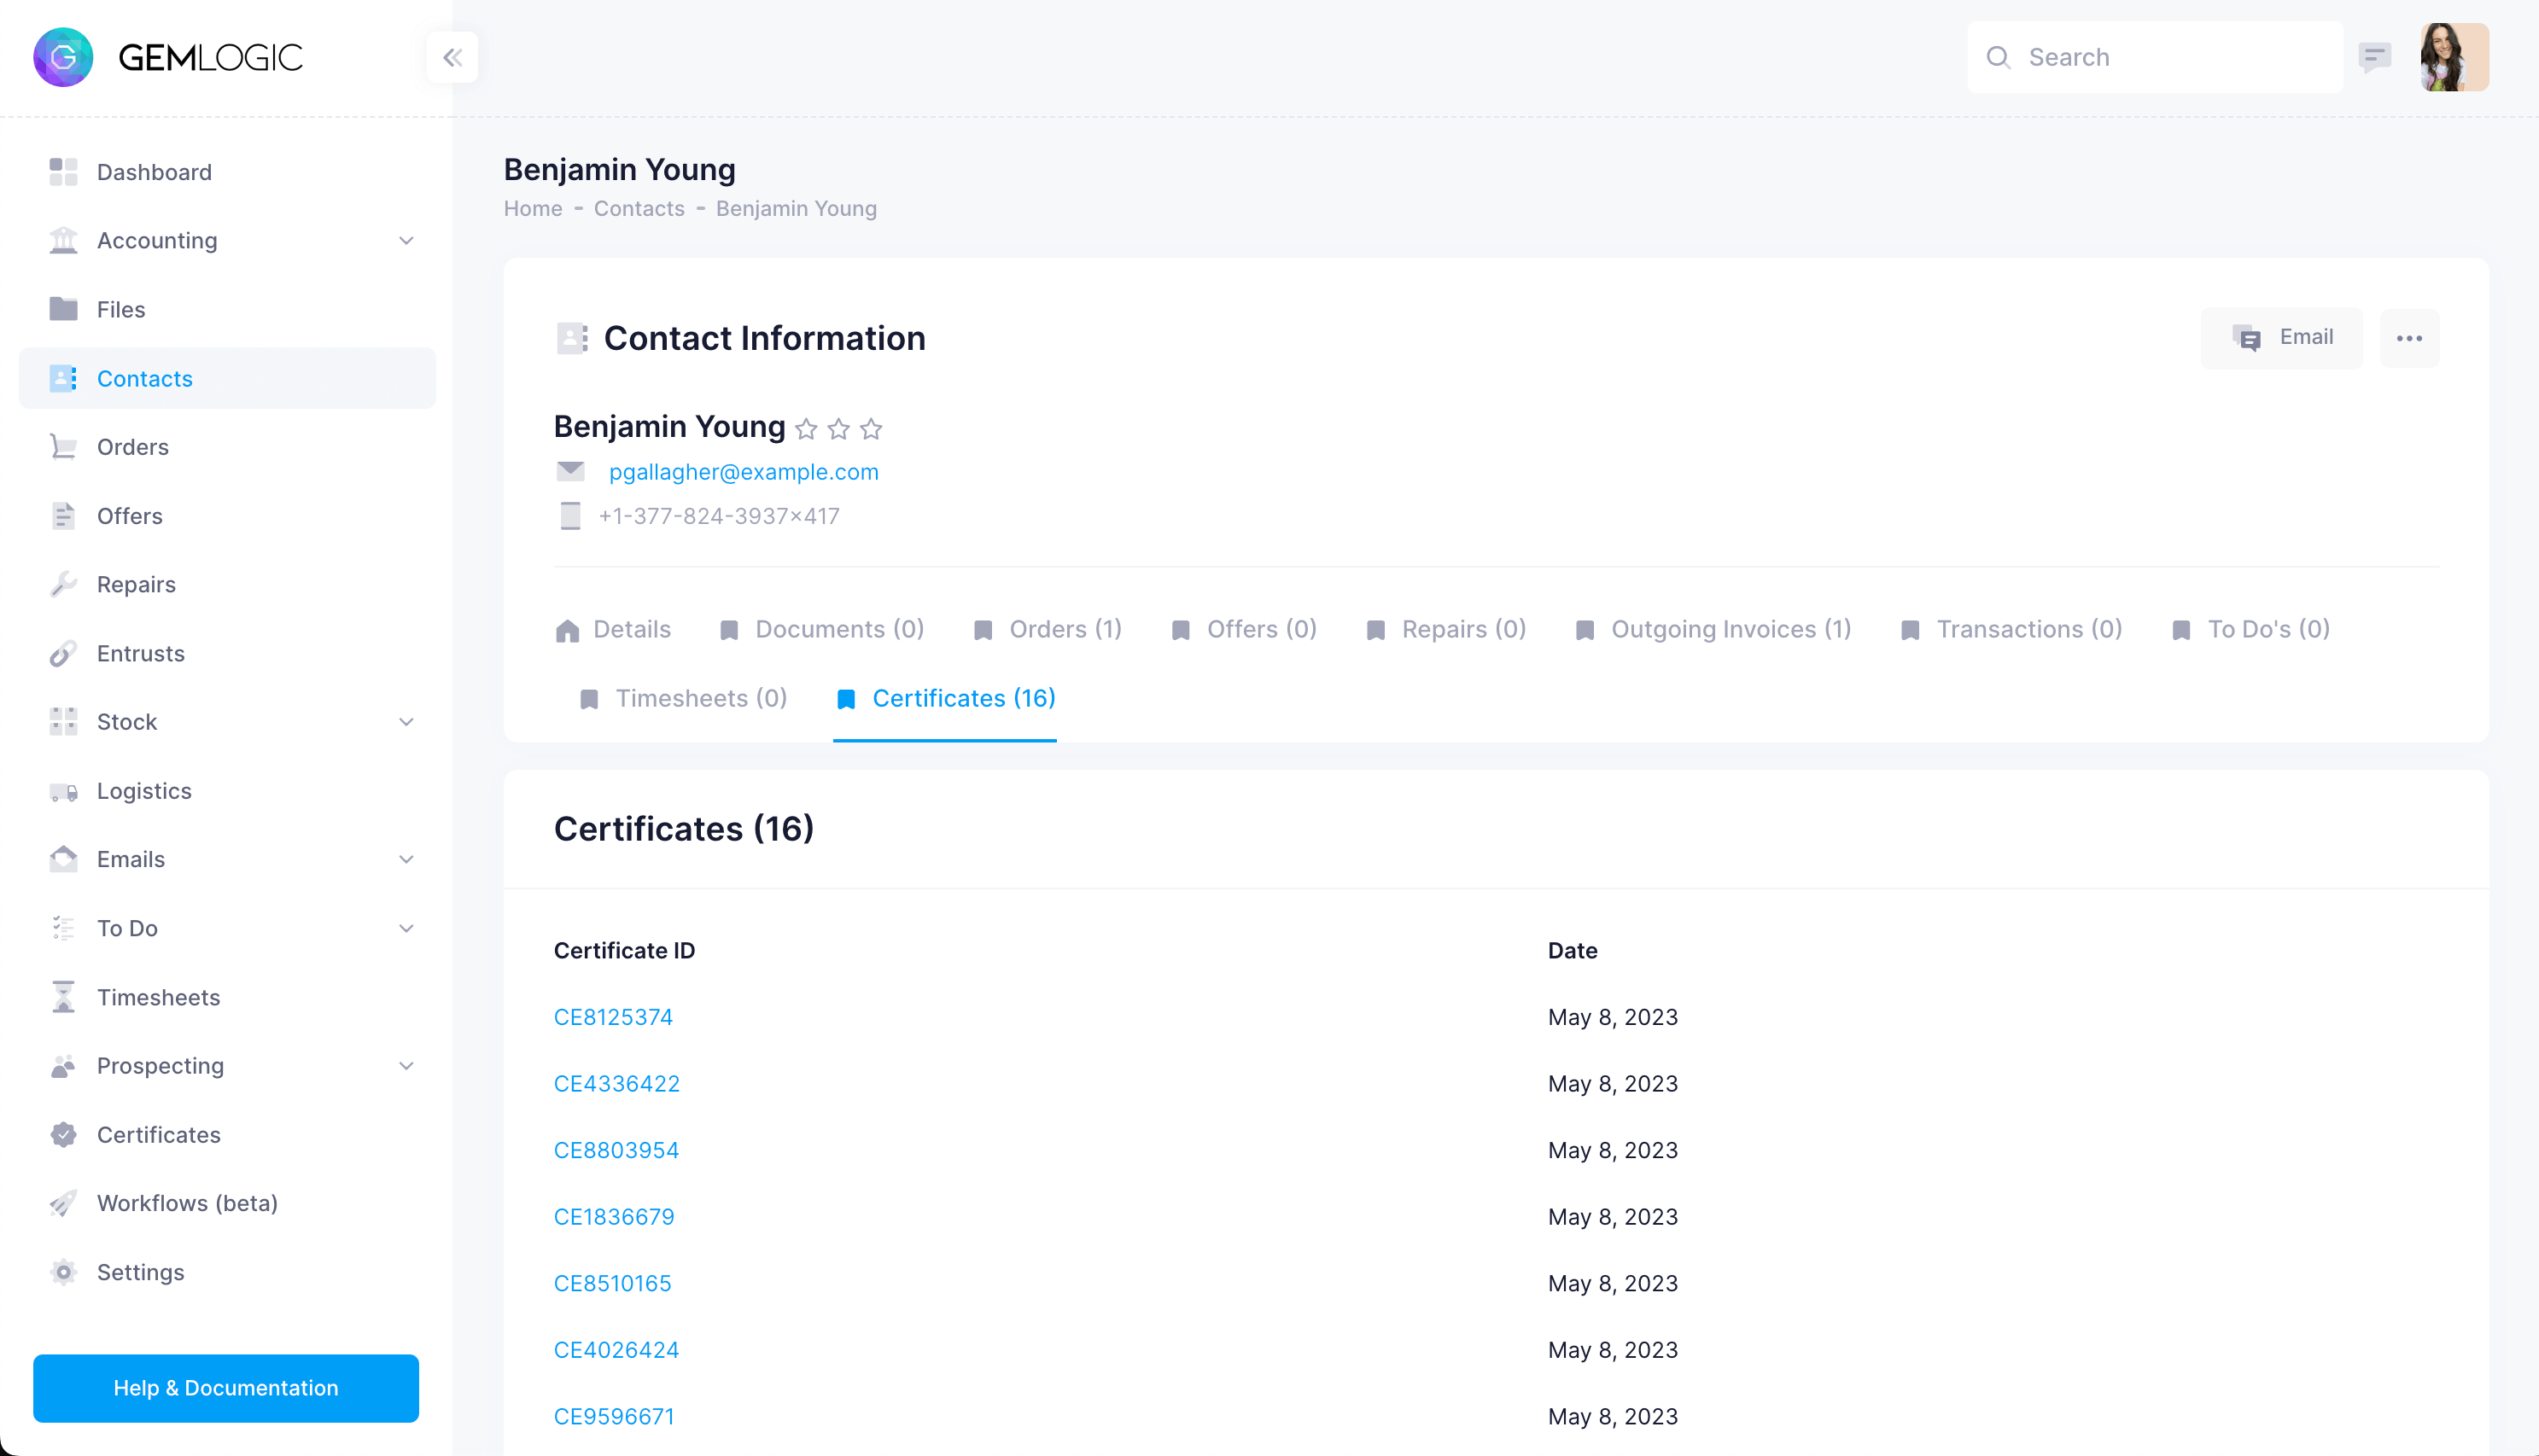
Task: Click the Emails envelope icon
Action: (x=63, y=859)
